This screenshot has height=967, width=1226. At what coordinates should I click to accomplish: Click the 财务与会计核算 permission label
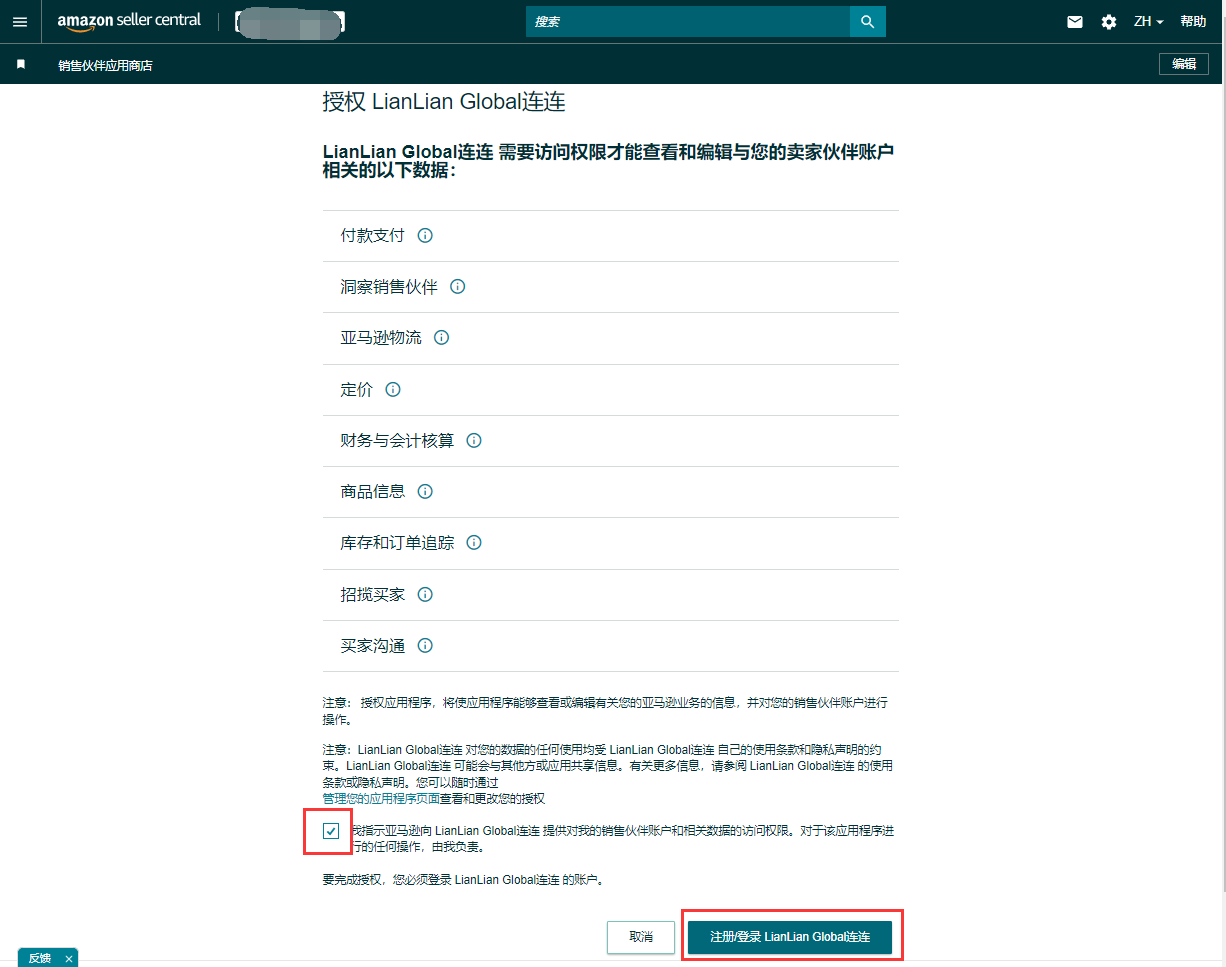tap(397, 441)
